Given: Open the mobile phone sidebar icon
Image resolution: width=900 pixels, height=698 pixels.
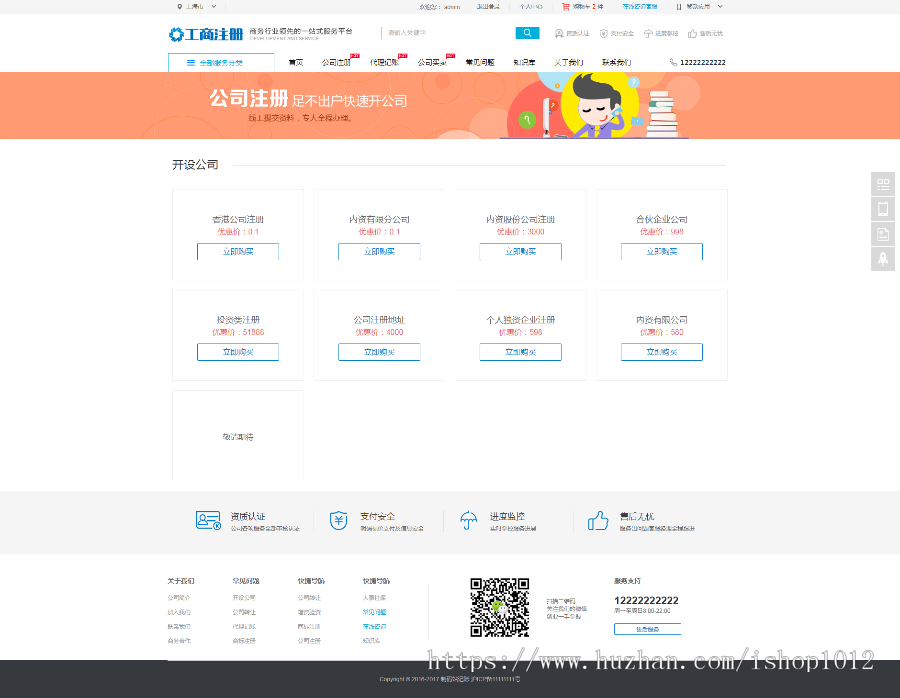Looking at the screenshot, I should pos(883,209).
